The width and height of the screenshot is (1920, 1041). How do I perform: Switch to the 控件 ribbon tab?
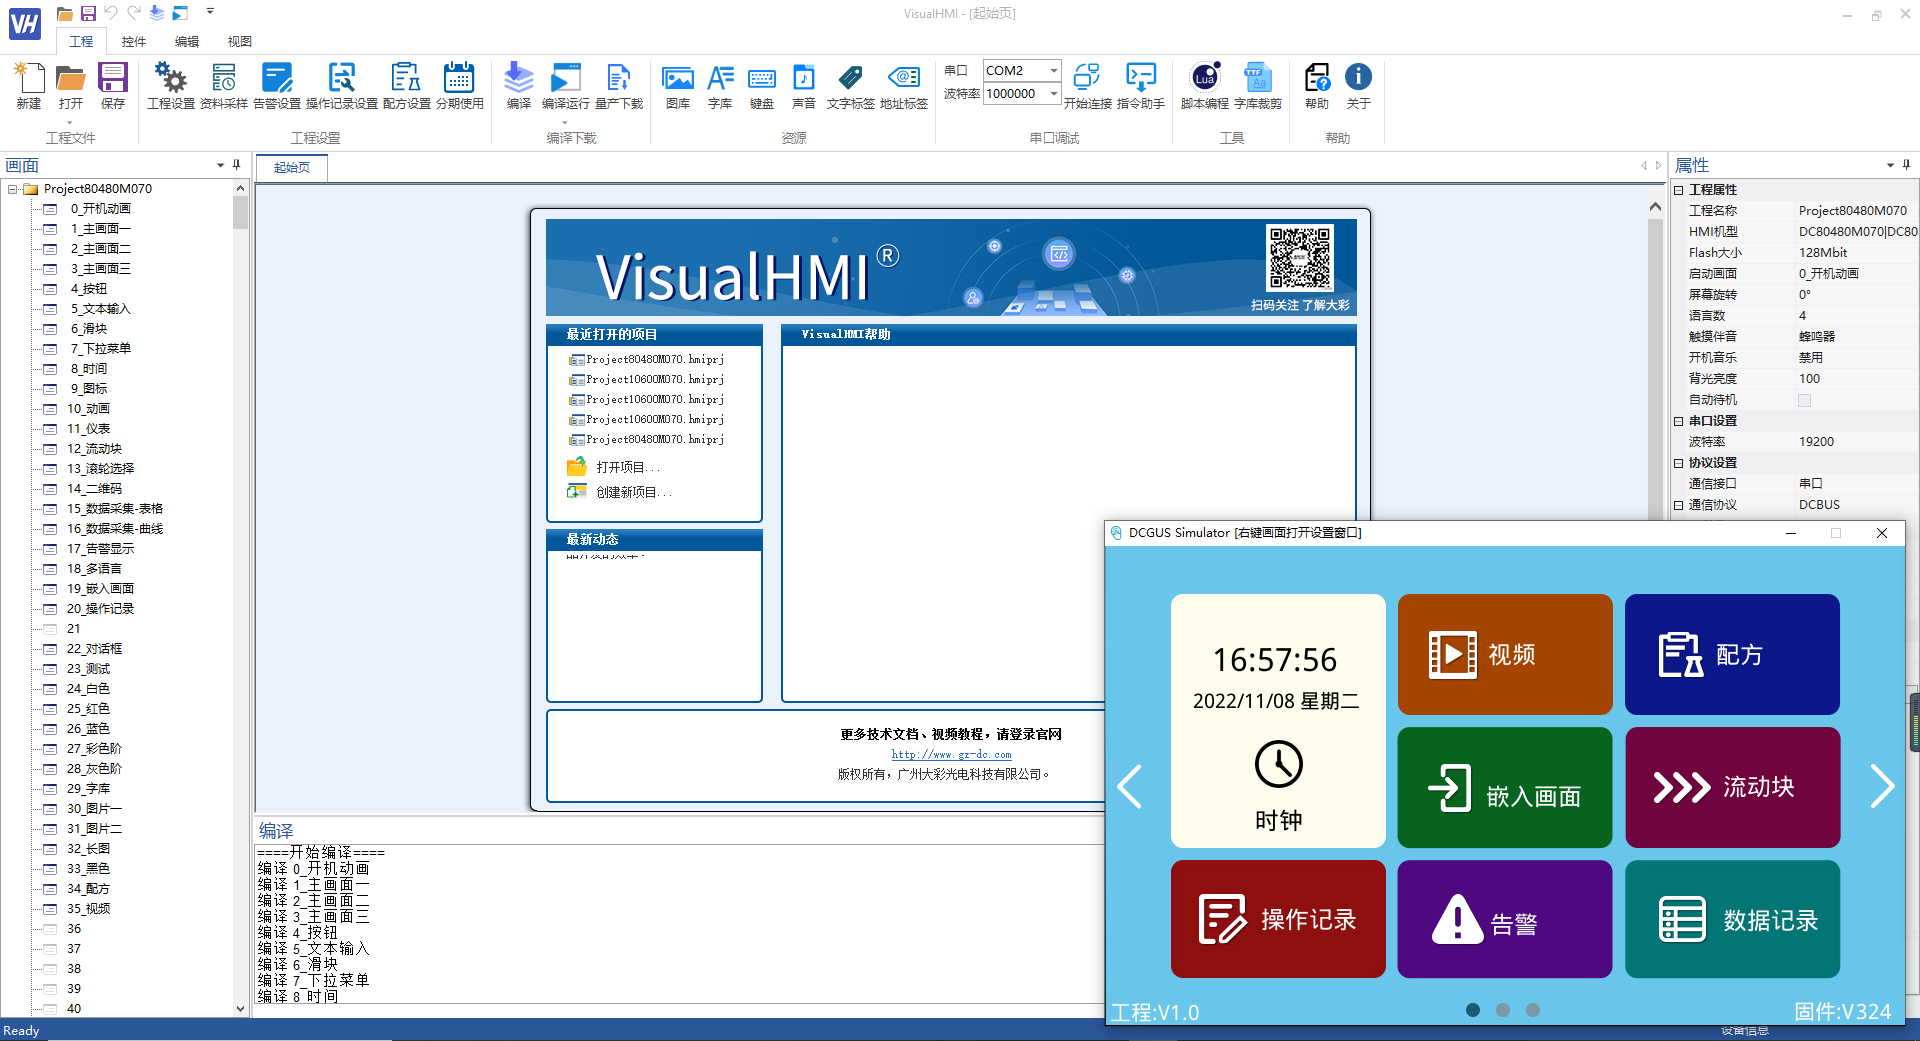tap(134, 41)
